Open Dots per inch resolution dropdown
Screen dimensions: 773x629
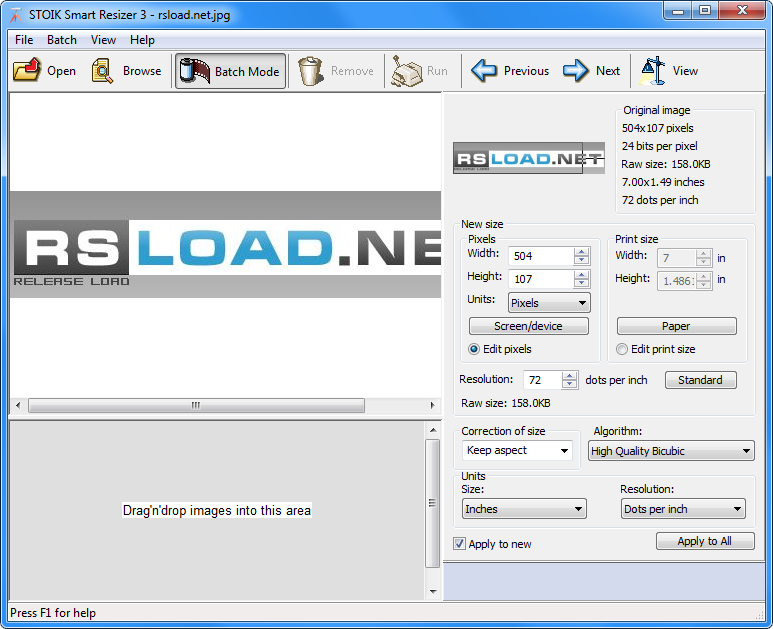pos(683,509)
